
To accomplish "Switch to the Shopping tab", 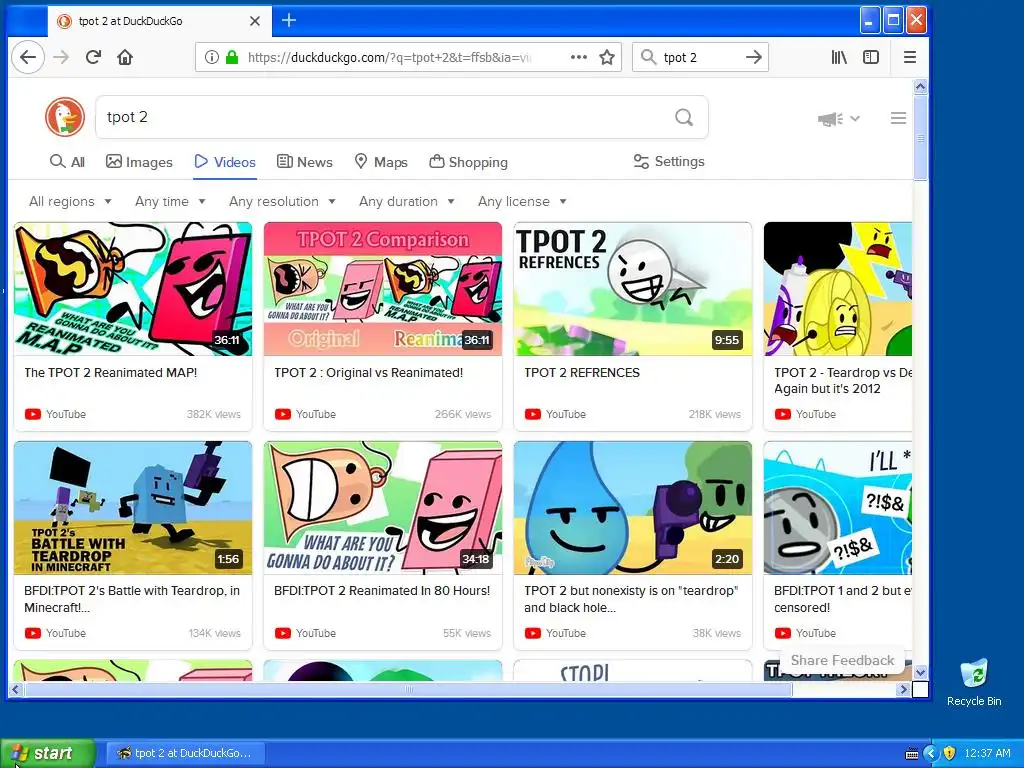I will (x=468, y=162).
